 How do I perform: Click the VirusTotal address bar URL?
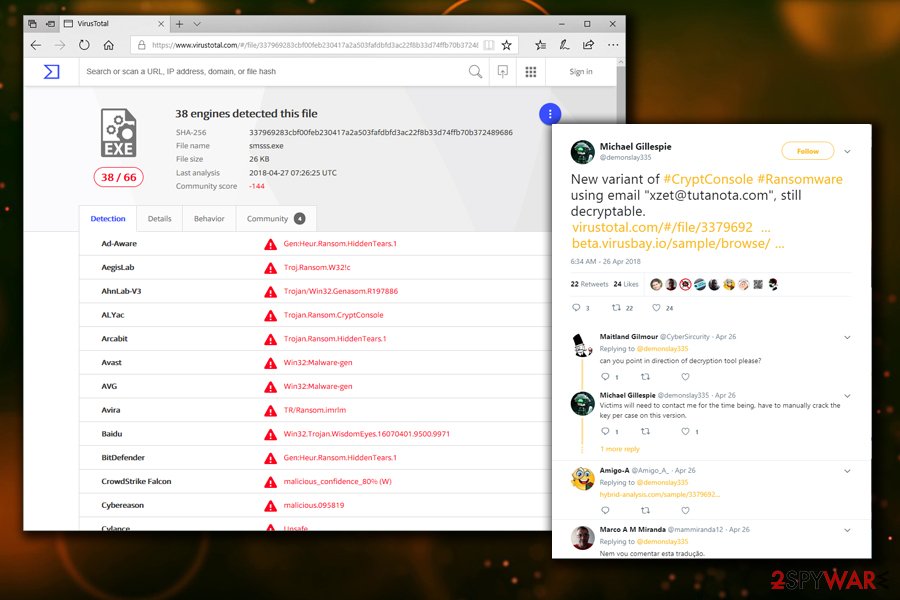[315, 45]
